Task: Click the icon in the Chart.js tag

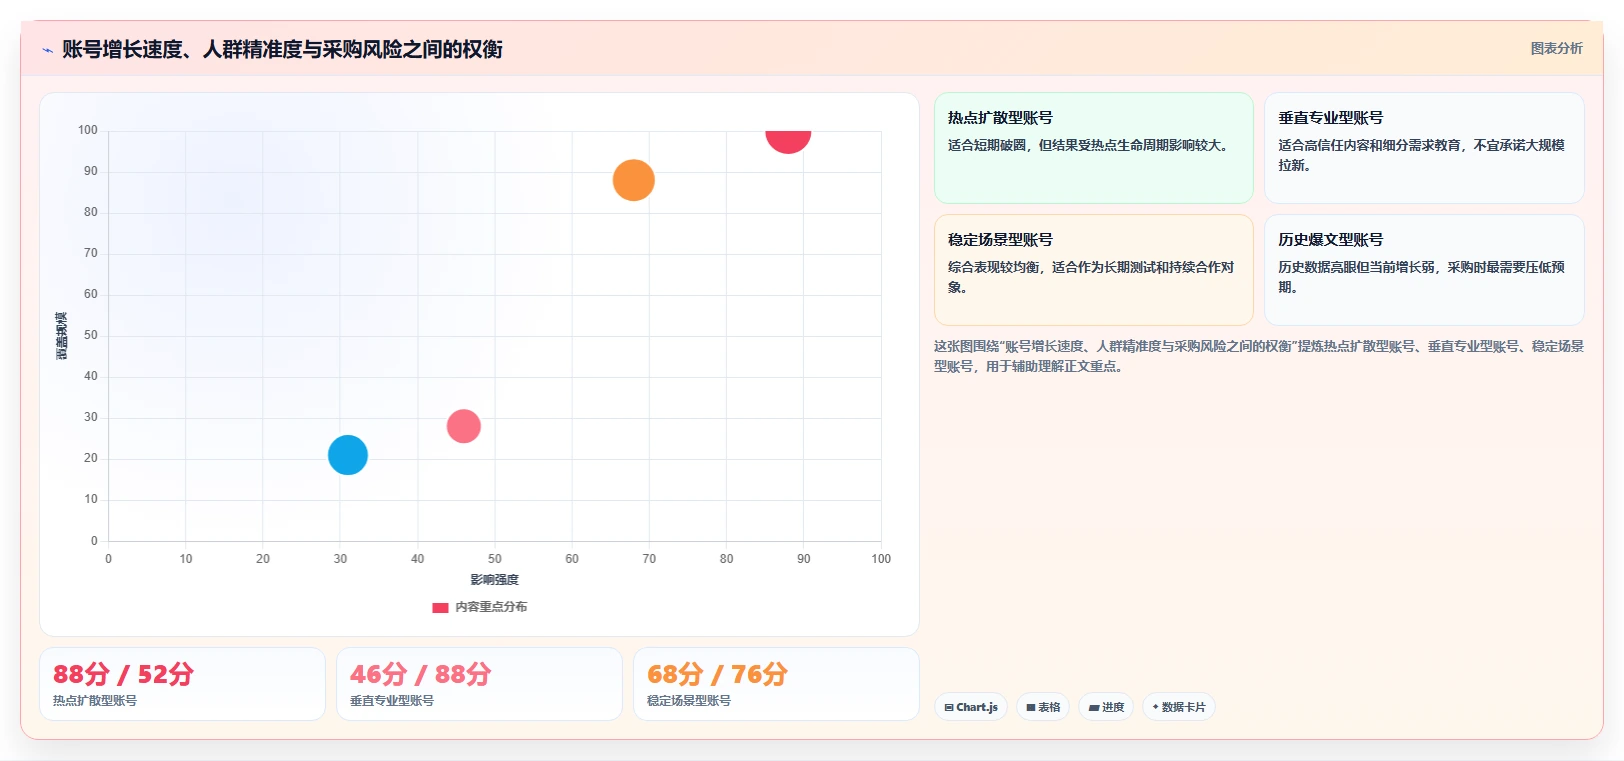Action: point(949,707)
